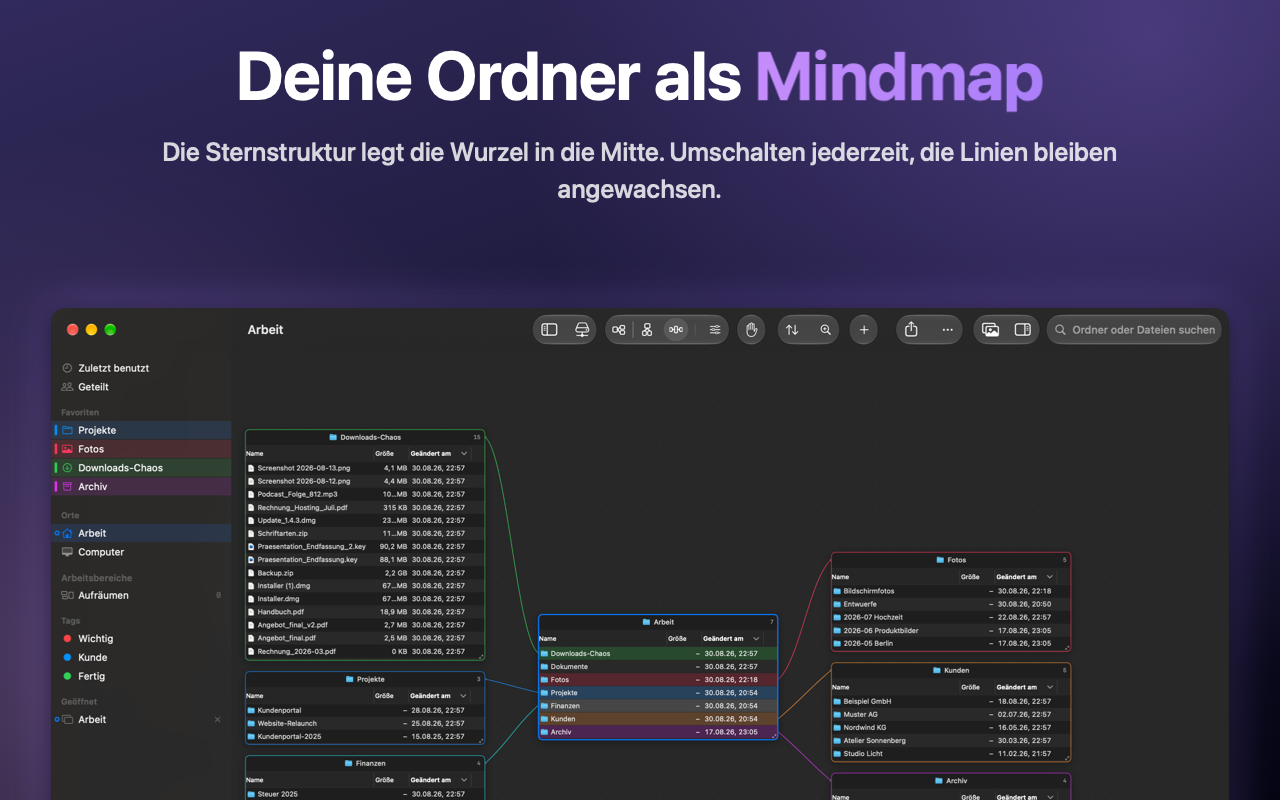Click the plus add button in toolbar

click(x=864, y=330)
